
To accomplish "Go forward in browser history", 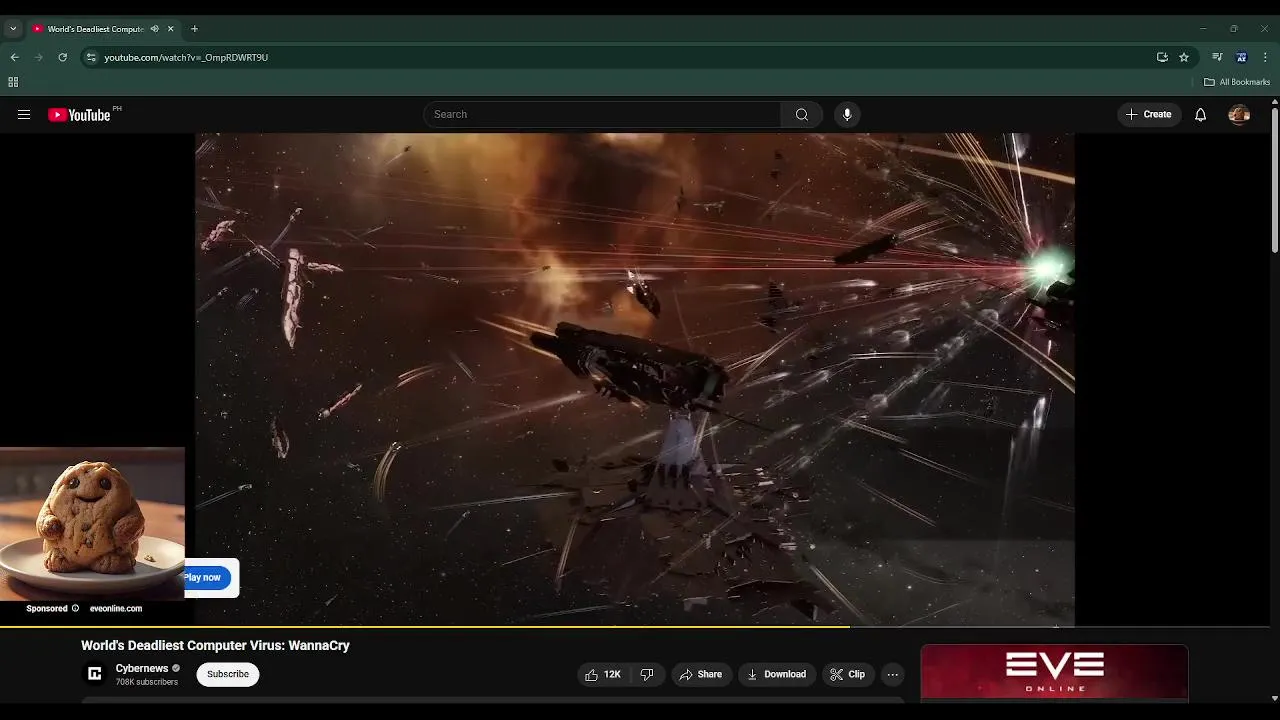I will (38, 57).
